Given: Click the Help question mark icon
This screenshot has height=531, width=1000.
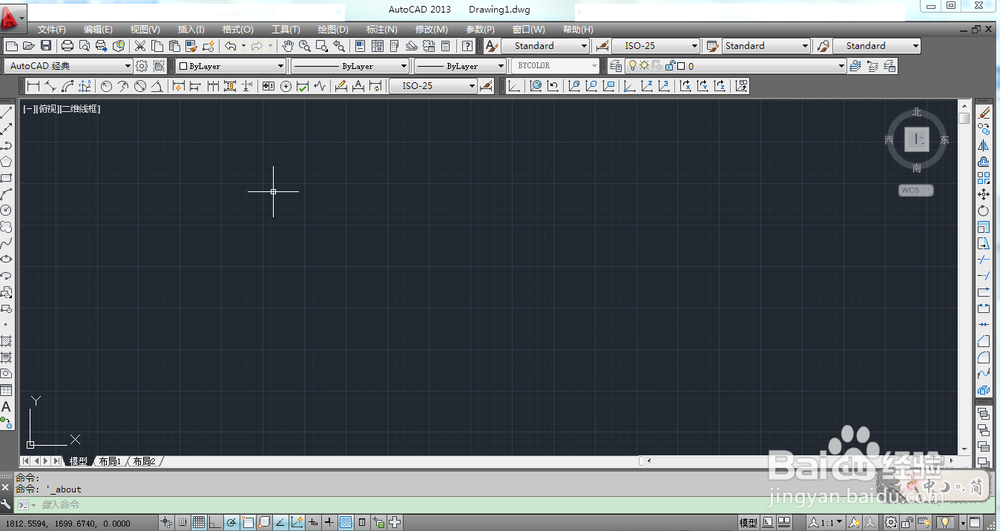Looking at the screenshot, I should click(467, 46).
